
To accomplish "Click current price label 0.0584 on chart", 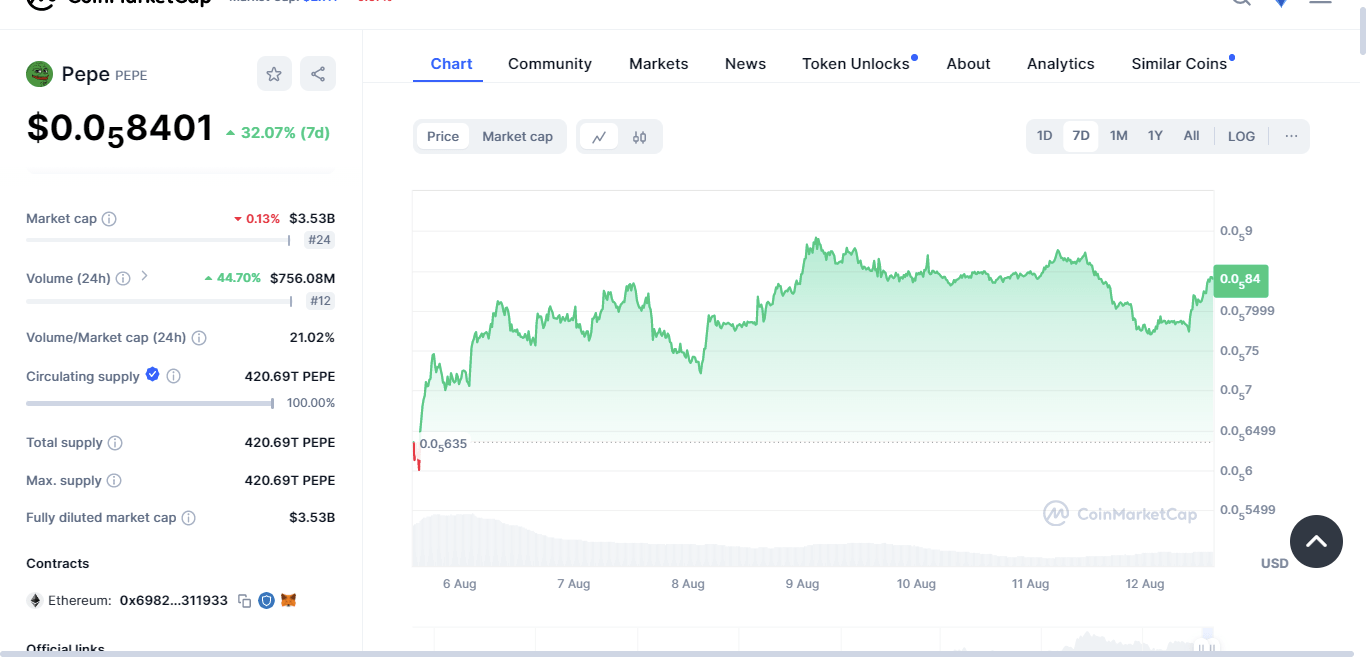I will 1240,280.
